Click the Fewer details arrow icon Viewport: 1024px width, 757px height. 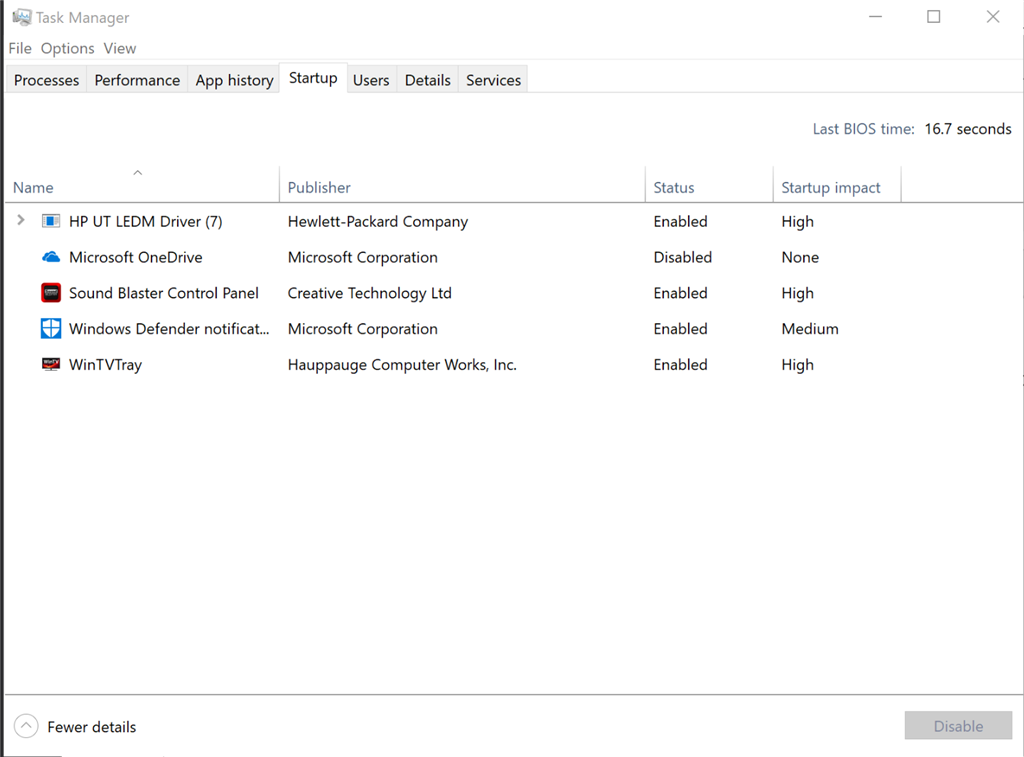coord(26,726)
